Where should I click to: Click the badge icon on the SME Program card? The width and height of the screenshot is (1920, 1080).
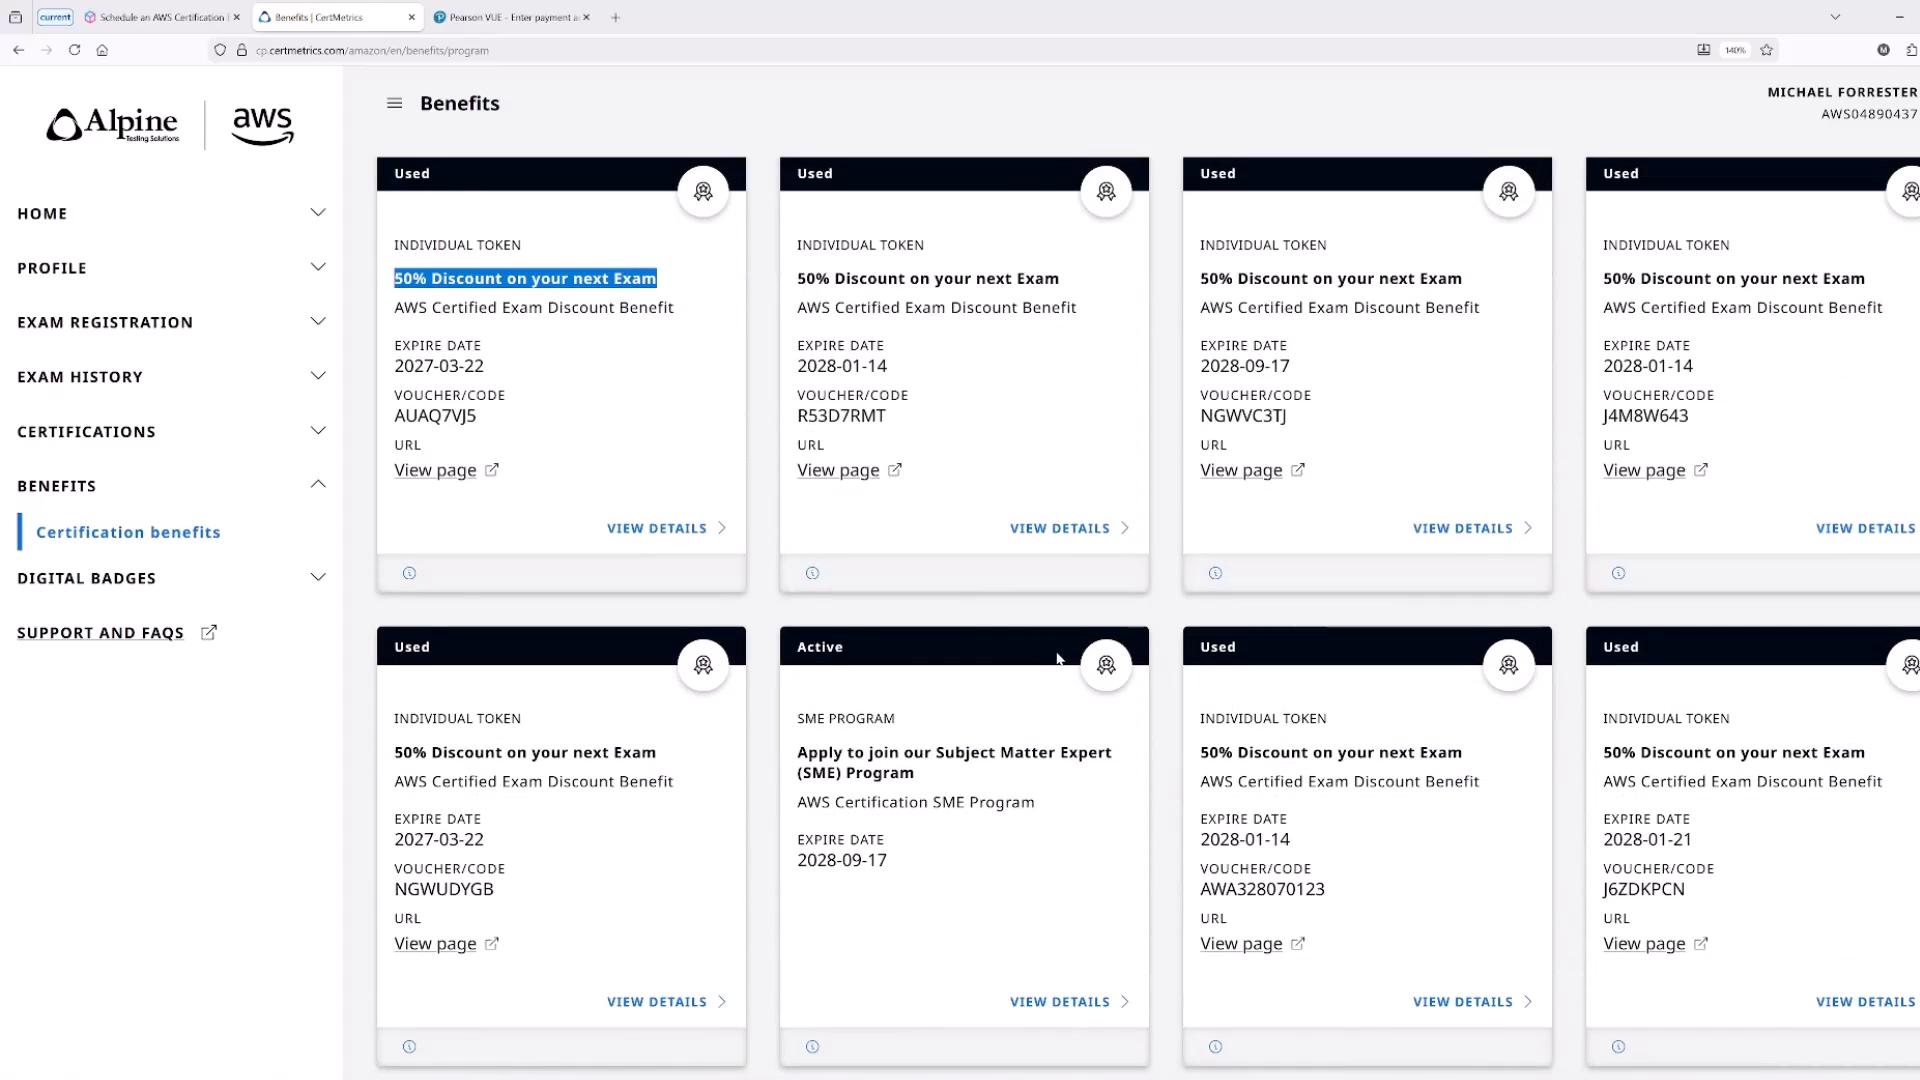(1106, 665)
